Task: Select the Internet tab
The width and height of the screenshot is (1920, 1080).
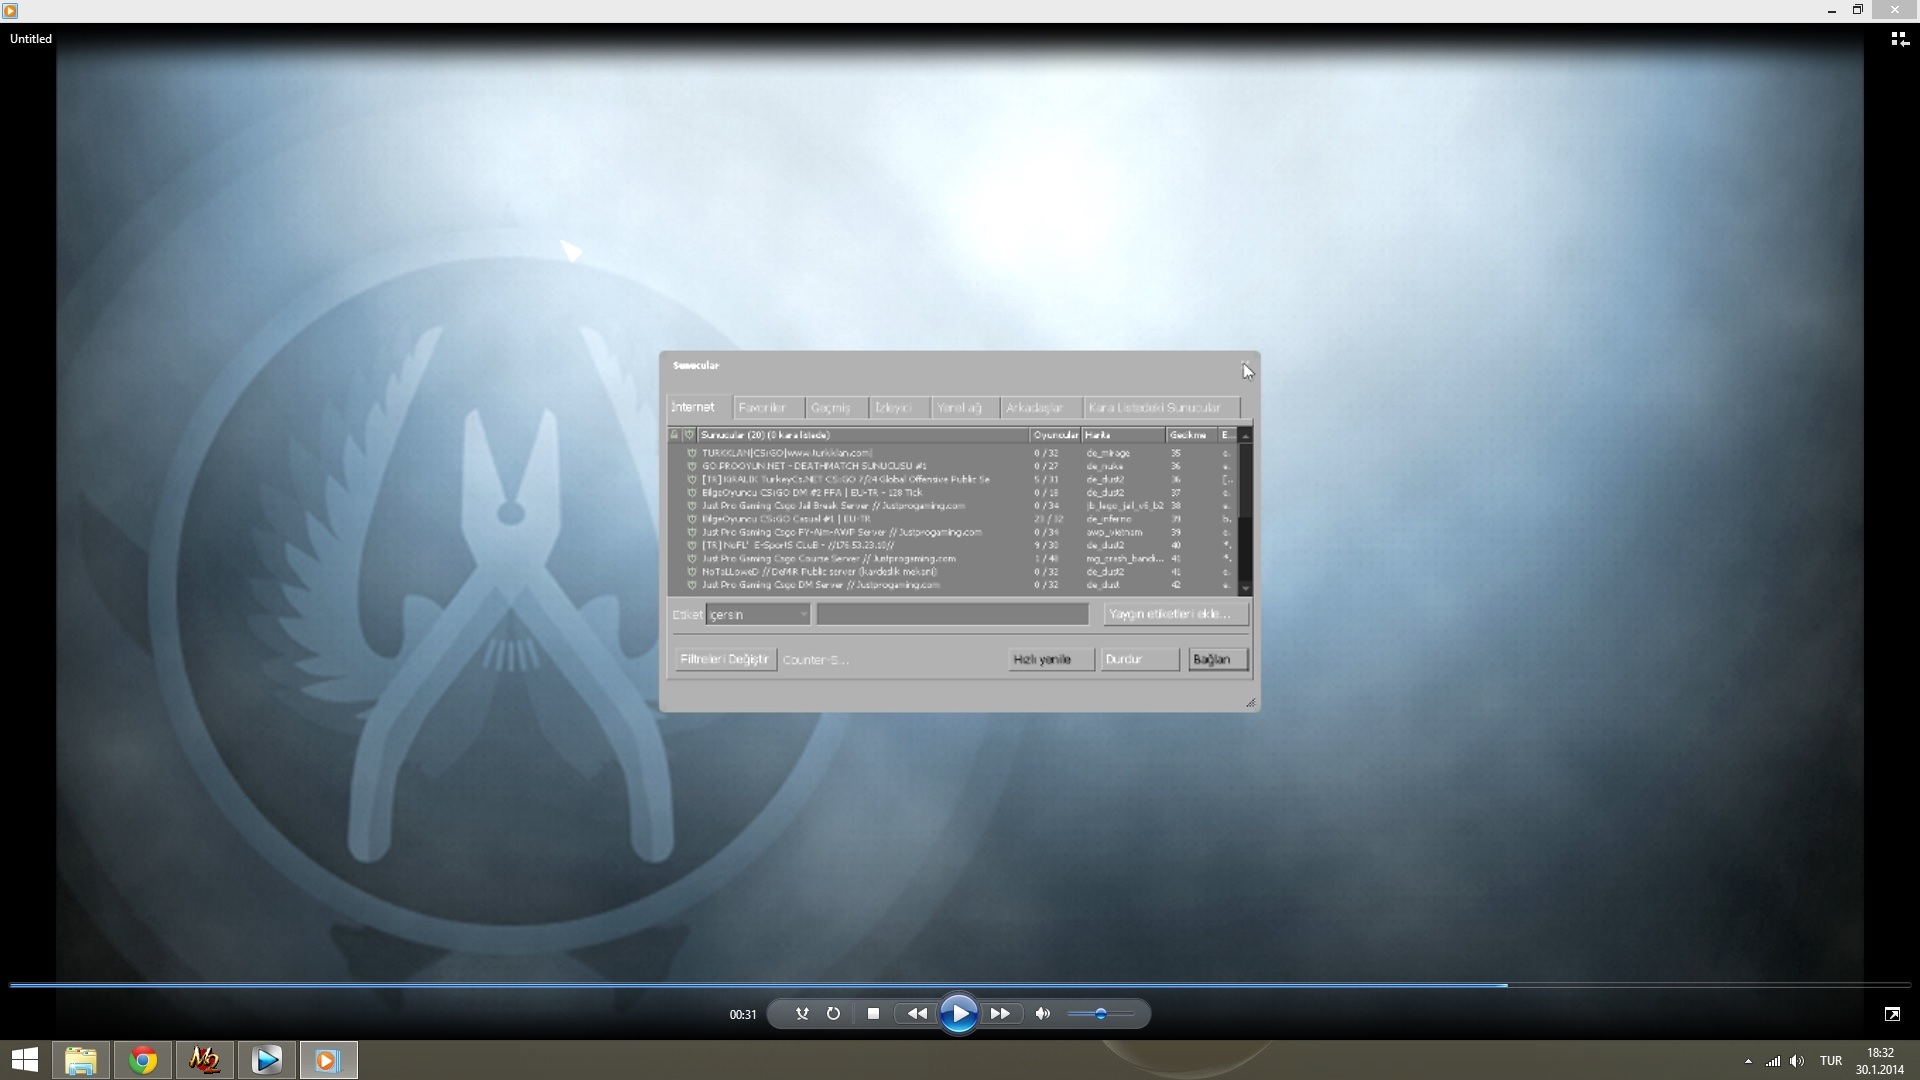Action: 693,407
